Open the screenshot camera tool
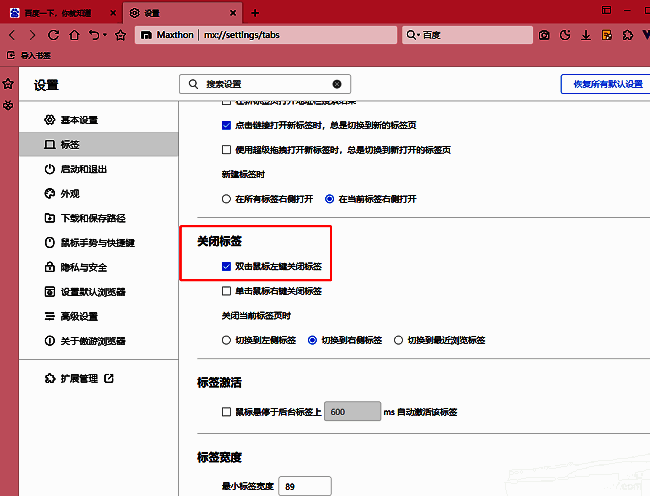Screen dimensions: 650x496 545,35
